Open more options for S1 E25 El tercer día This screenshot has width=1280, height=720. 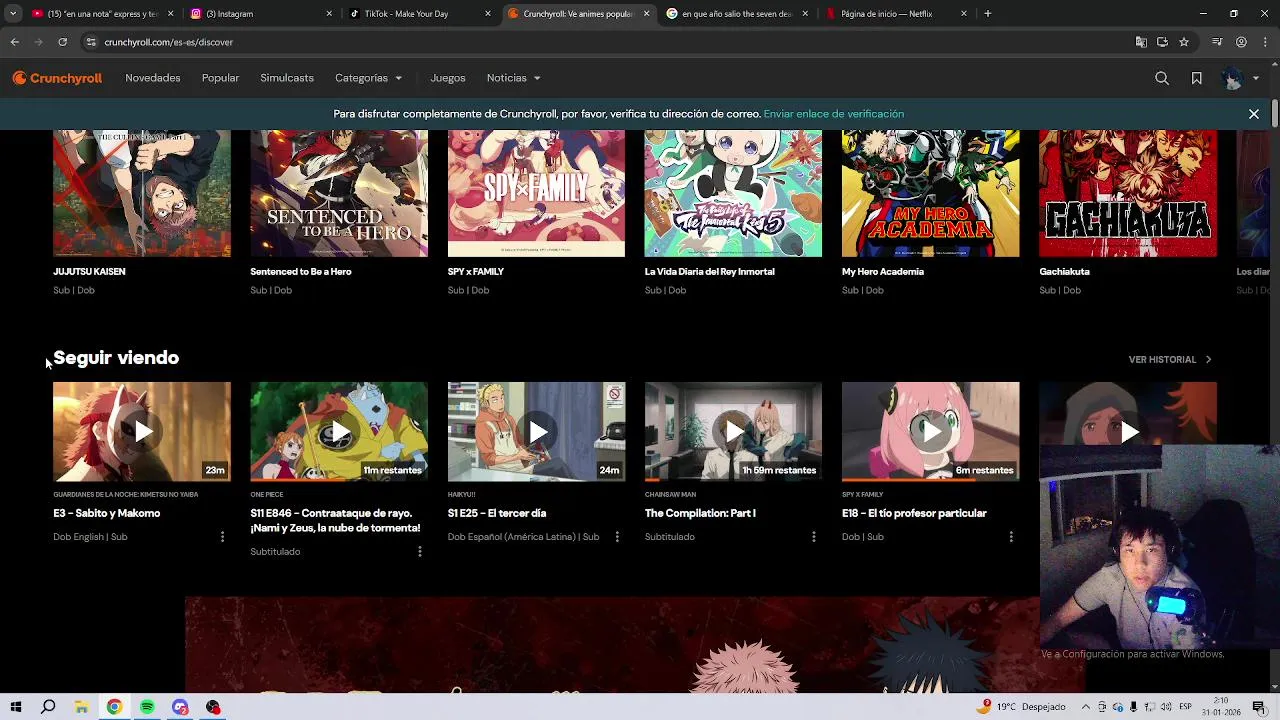616,537
